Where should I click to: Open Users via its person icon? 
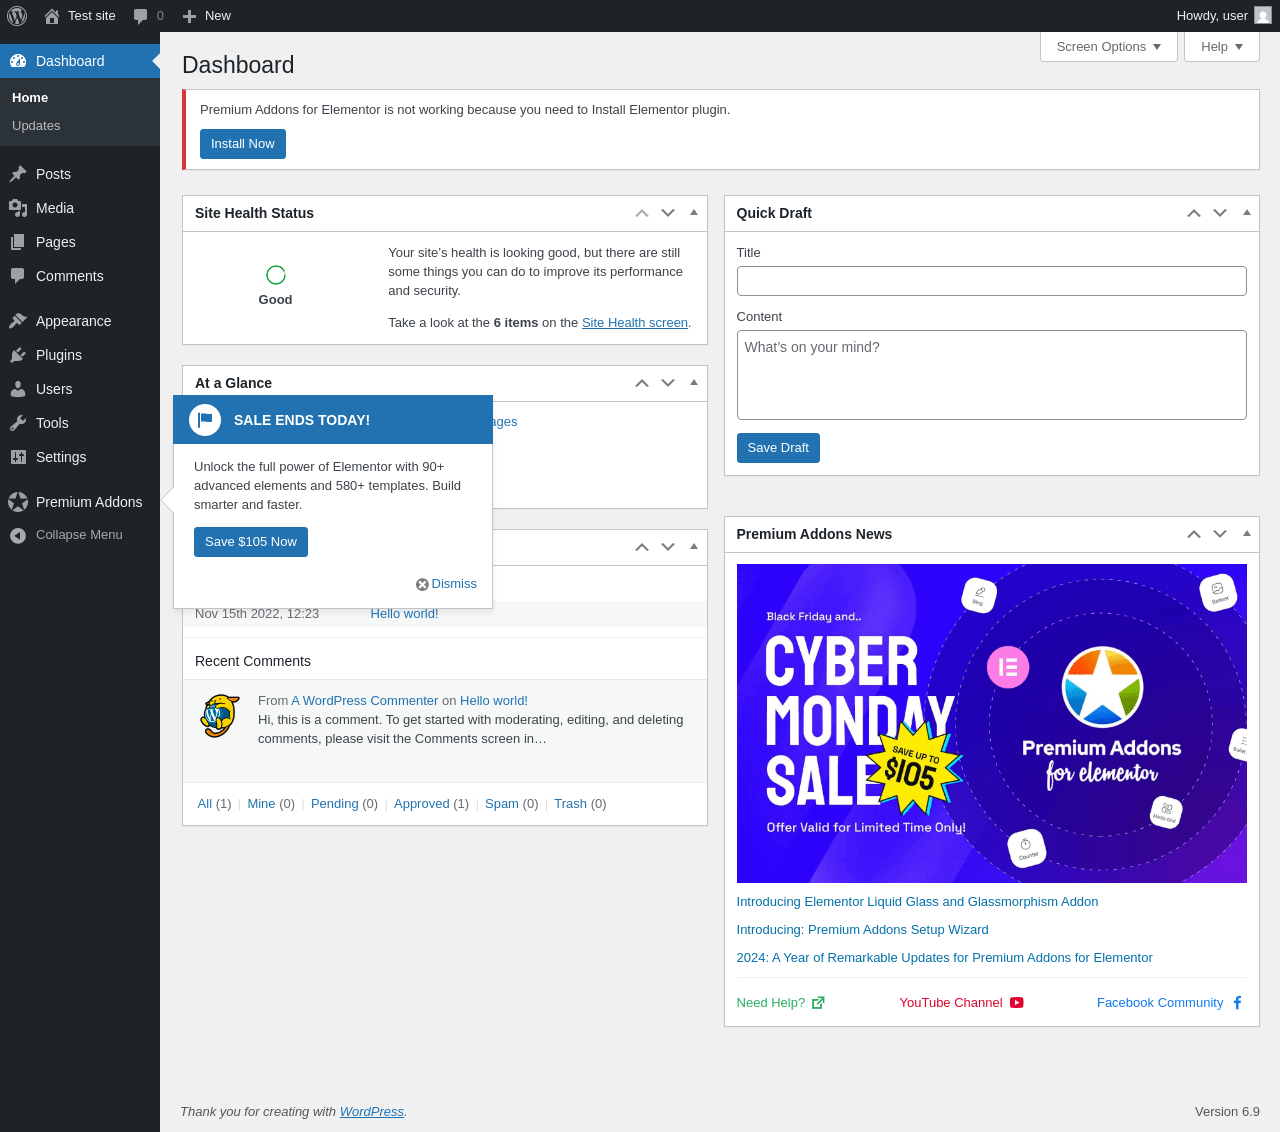tap(18, 389)
